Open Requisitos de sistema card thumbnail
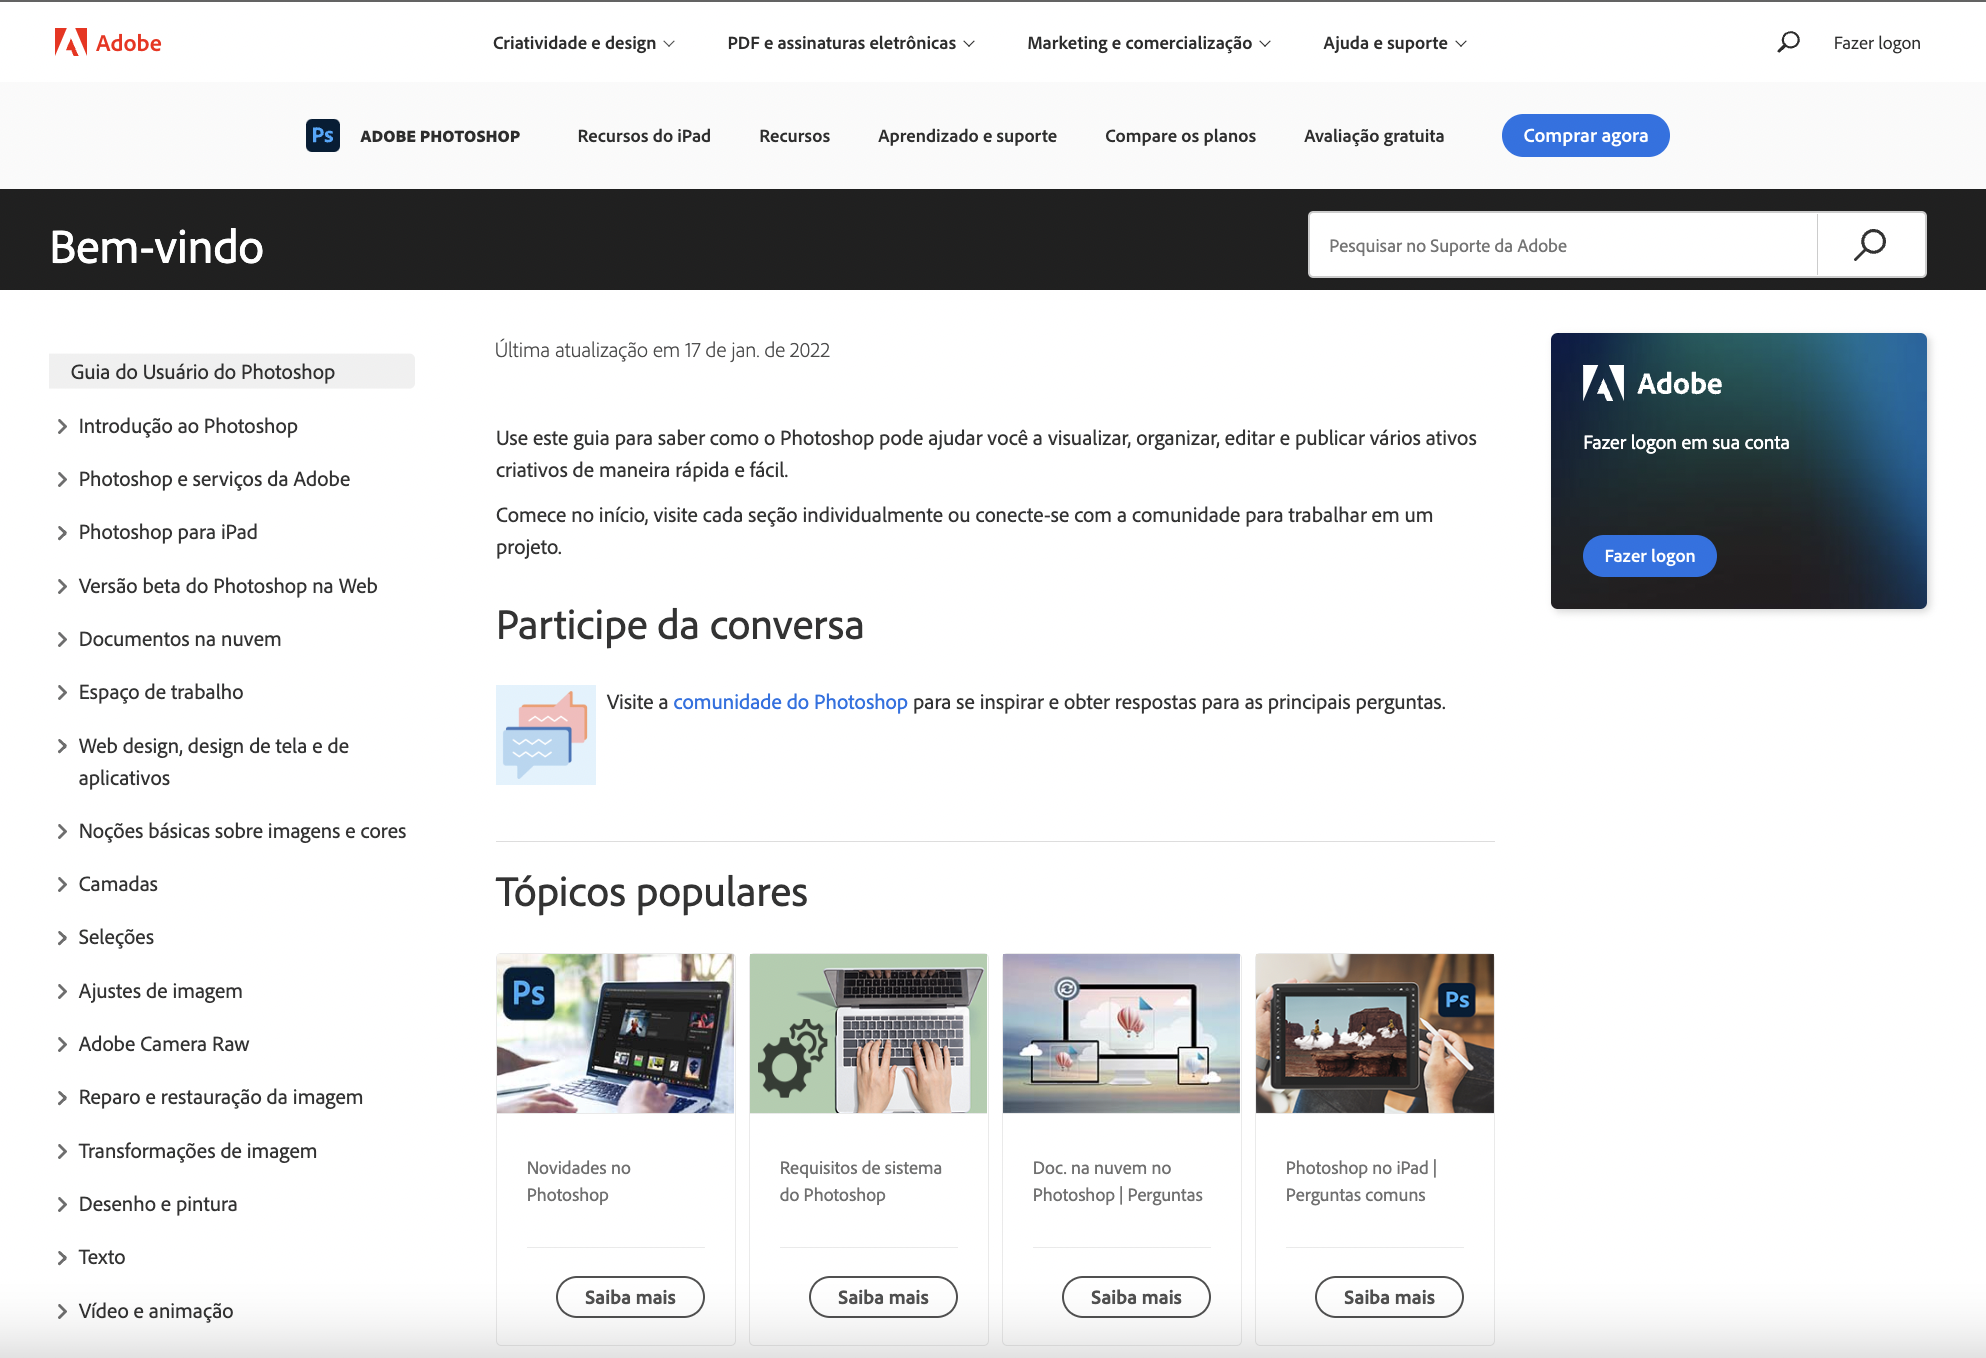 (x=868, y=1033)
